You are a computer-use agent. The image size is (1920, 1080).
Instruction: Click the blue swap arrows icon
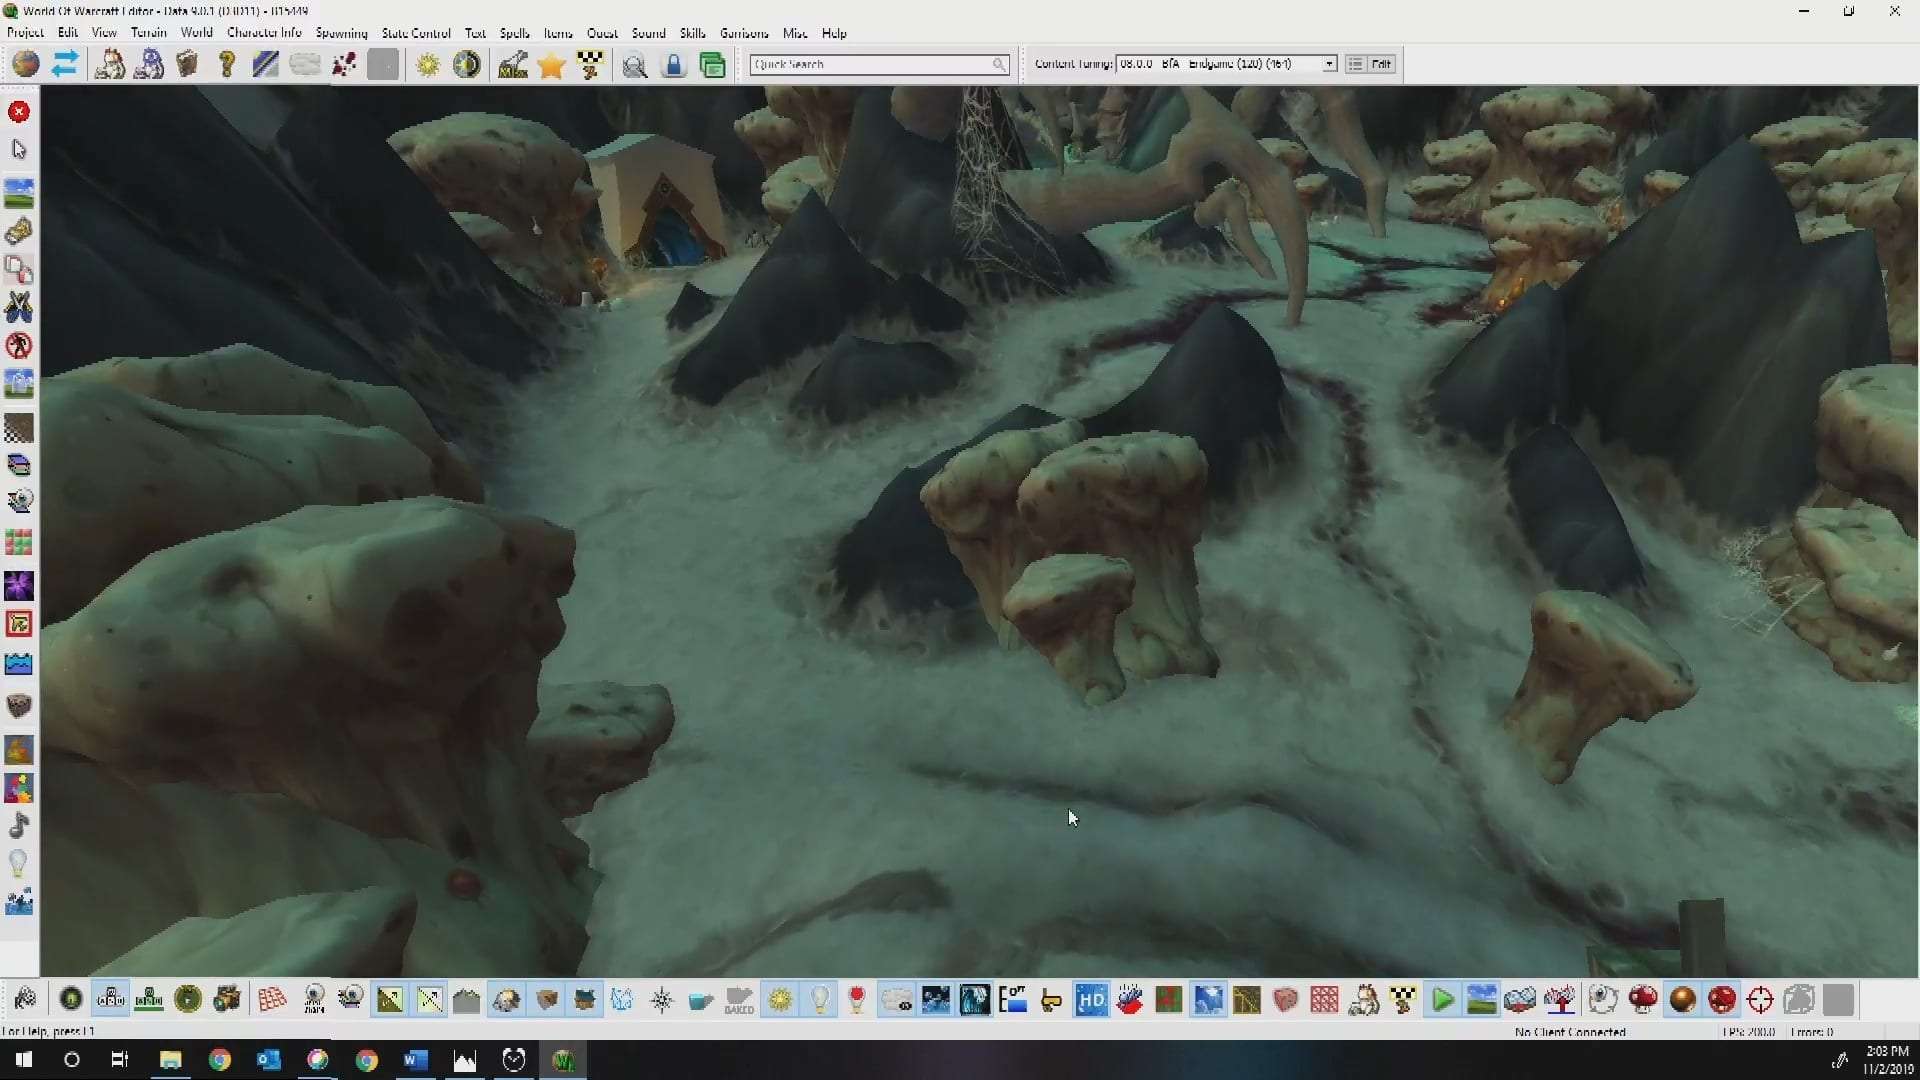65,65
